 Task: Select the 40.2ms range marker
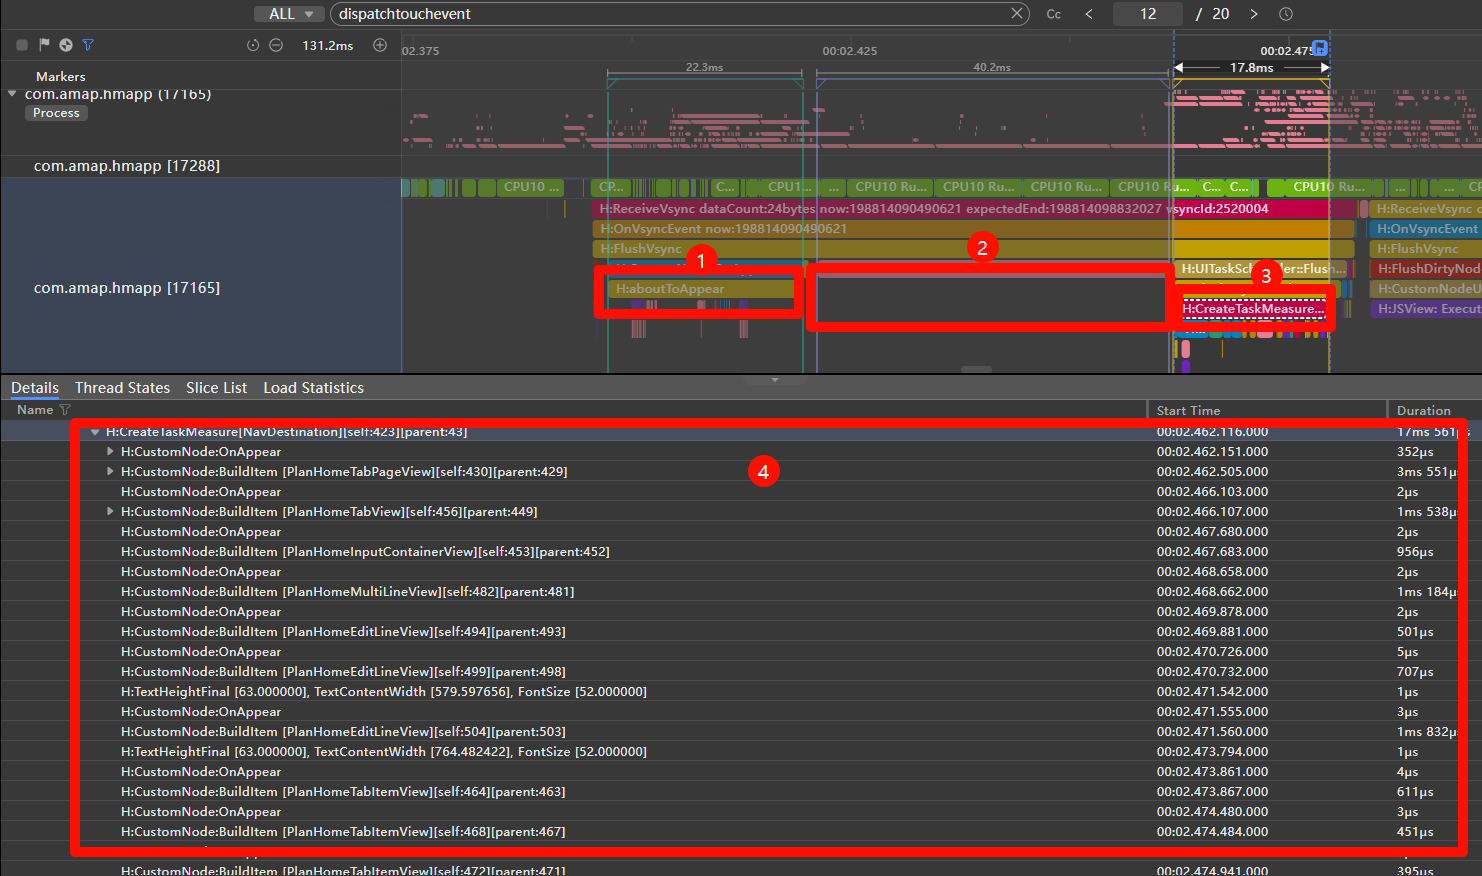[x=992, y=68]
